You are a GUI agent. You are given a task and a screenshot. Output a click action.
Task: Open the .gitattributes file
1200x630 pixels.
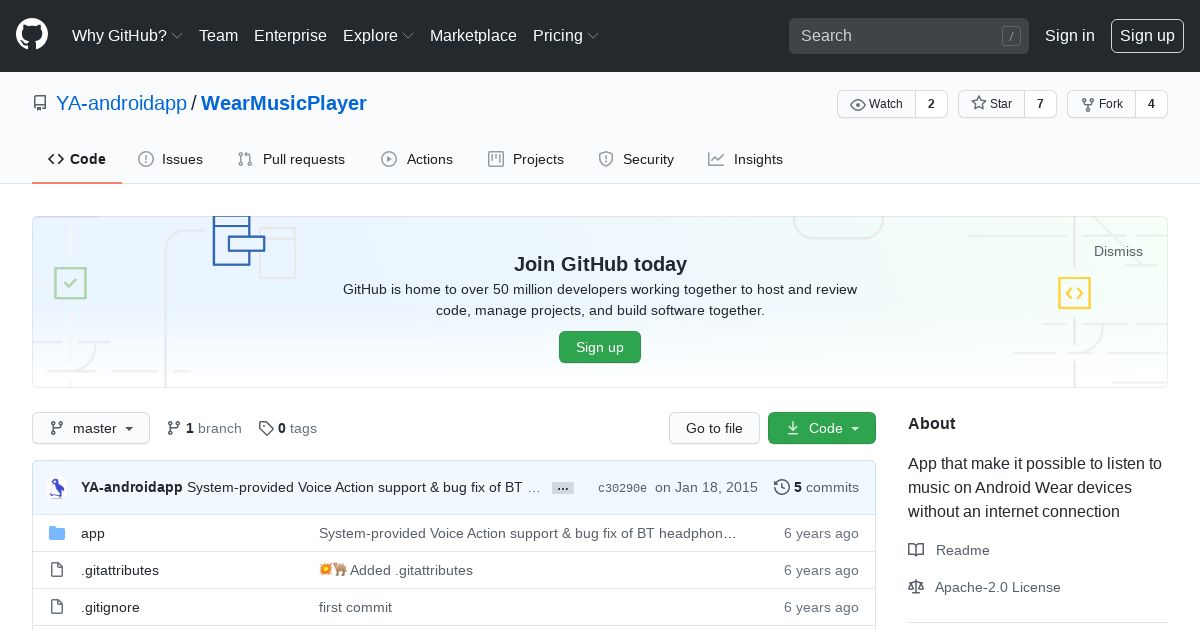[120, 570]
